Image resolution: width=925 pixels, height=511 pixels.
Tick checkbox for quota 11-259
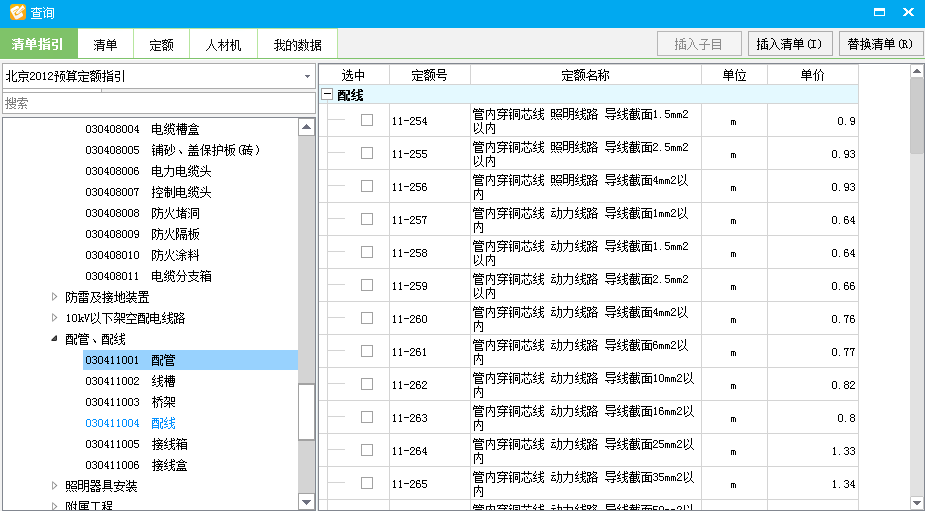367,285
